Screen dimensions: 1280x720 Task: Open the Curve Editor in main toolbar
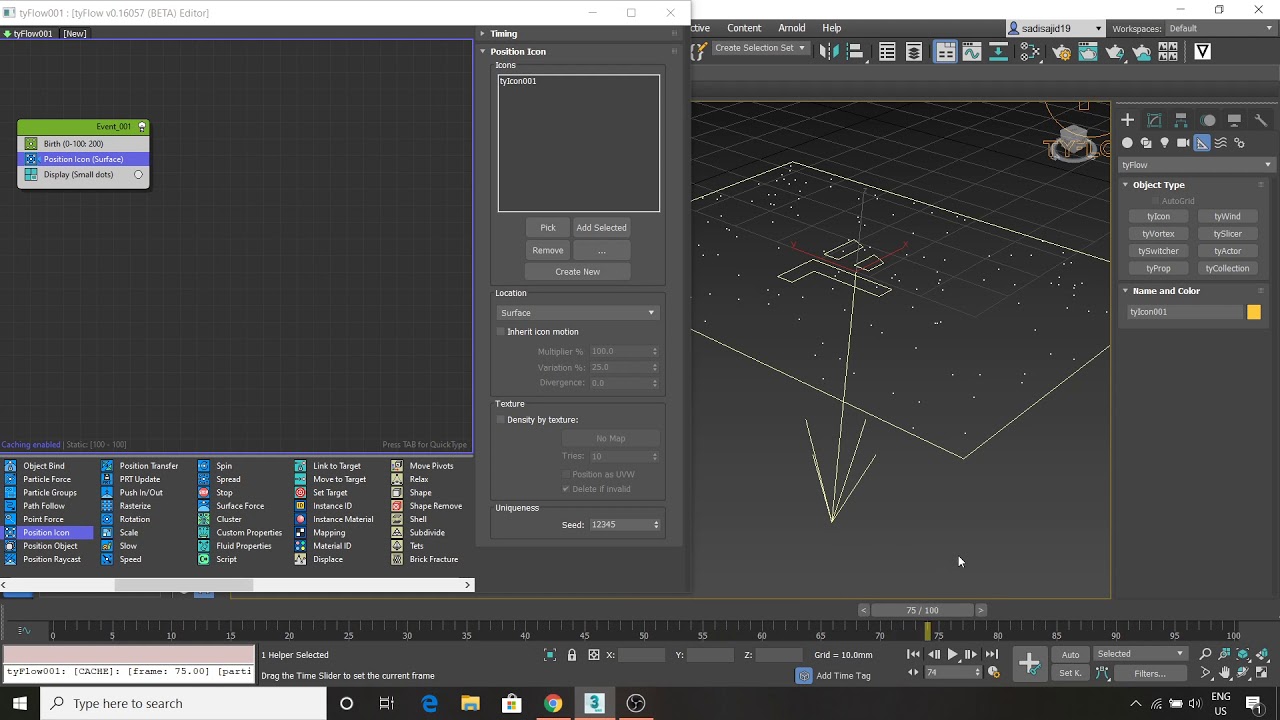point(972,52)
